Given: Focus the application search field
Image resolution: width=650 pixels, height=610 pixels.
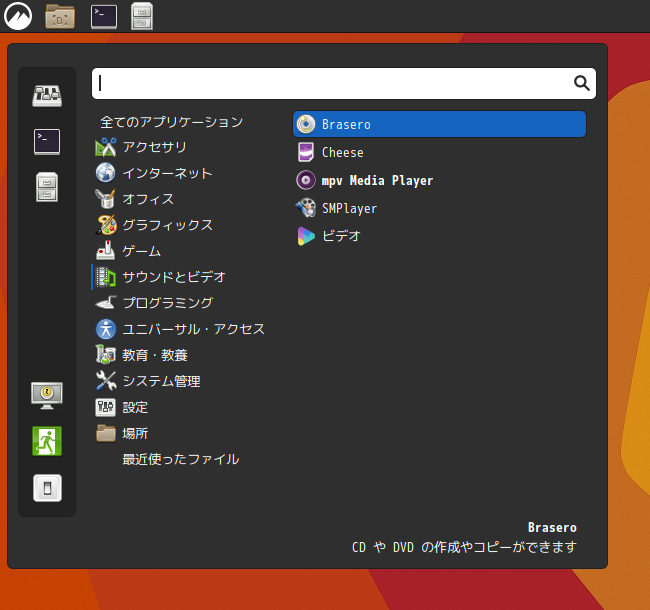Looking at the screenshot, I should pyautogui.click(x=344, y=83).
